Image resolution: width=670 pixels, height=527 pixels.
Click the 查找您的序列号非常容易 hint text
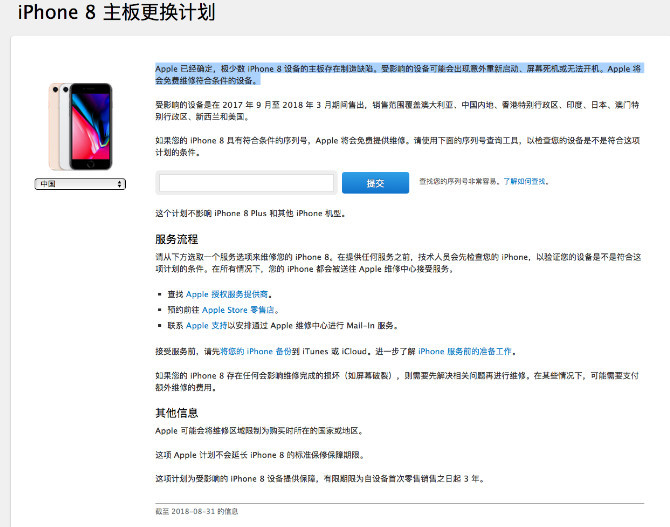point(460,181)
